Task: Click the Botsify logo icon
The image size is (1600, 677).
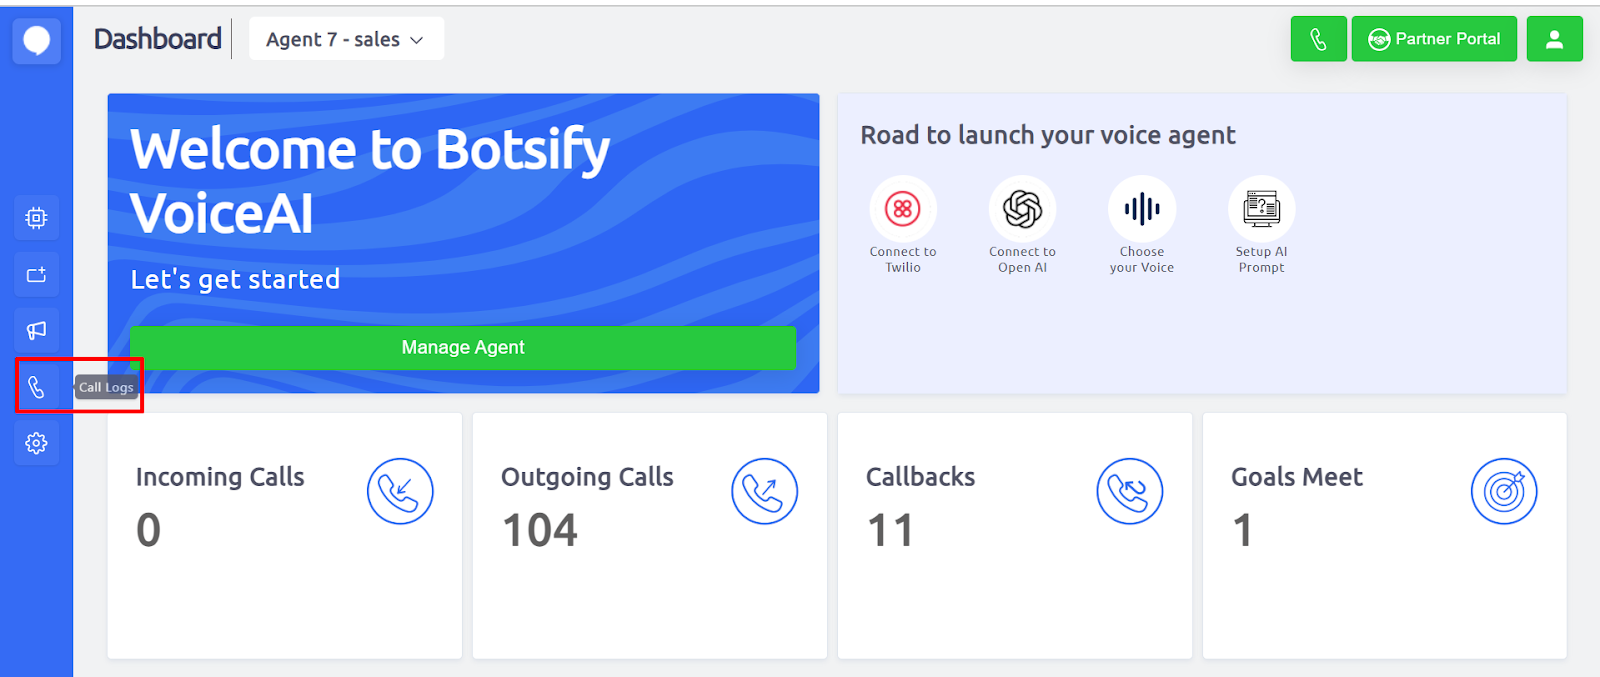Action: point(36,41)
